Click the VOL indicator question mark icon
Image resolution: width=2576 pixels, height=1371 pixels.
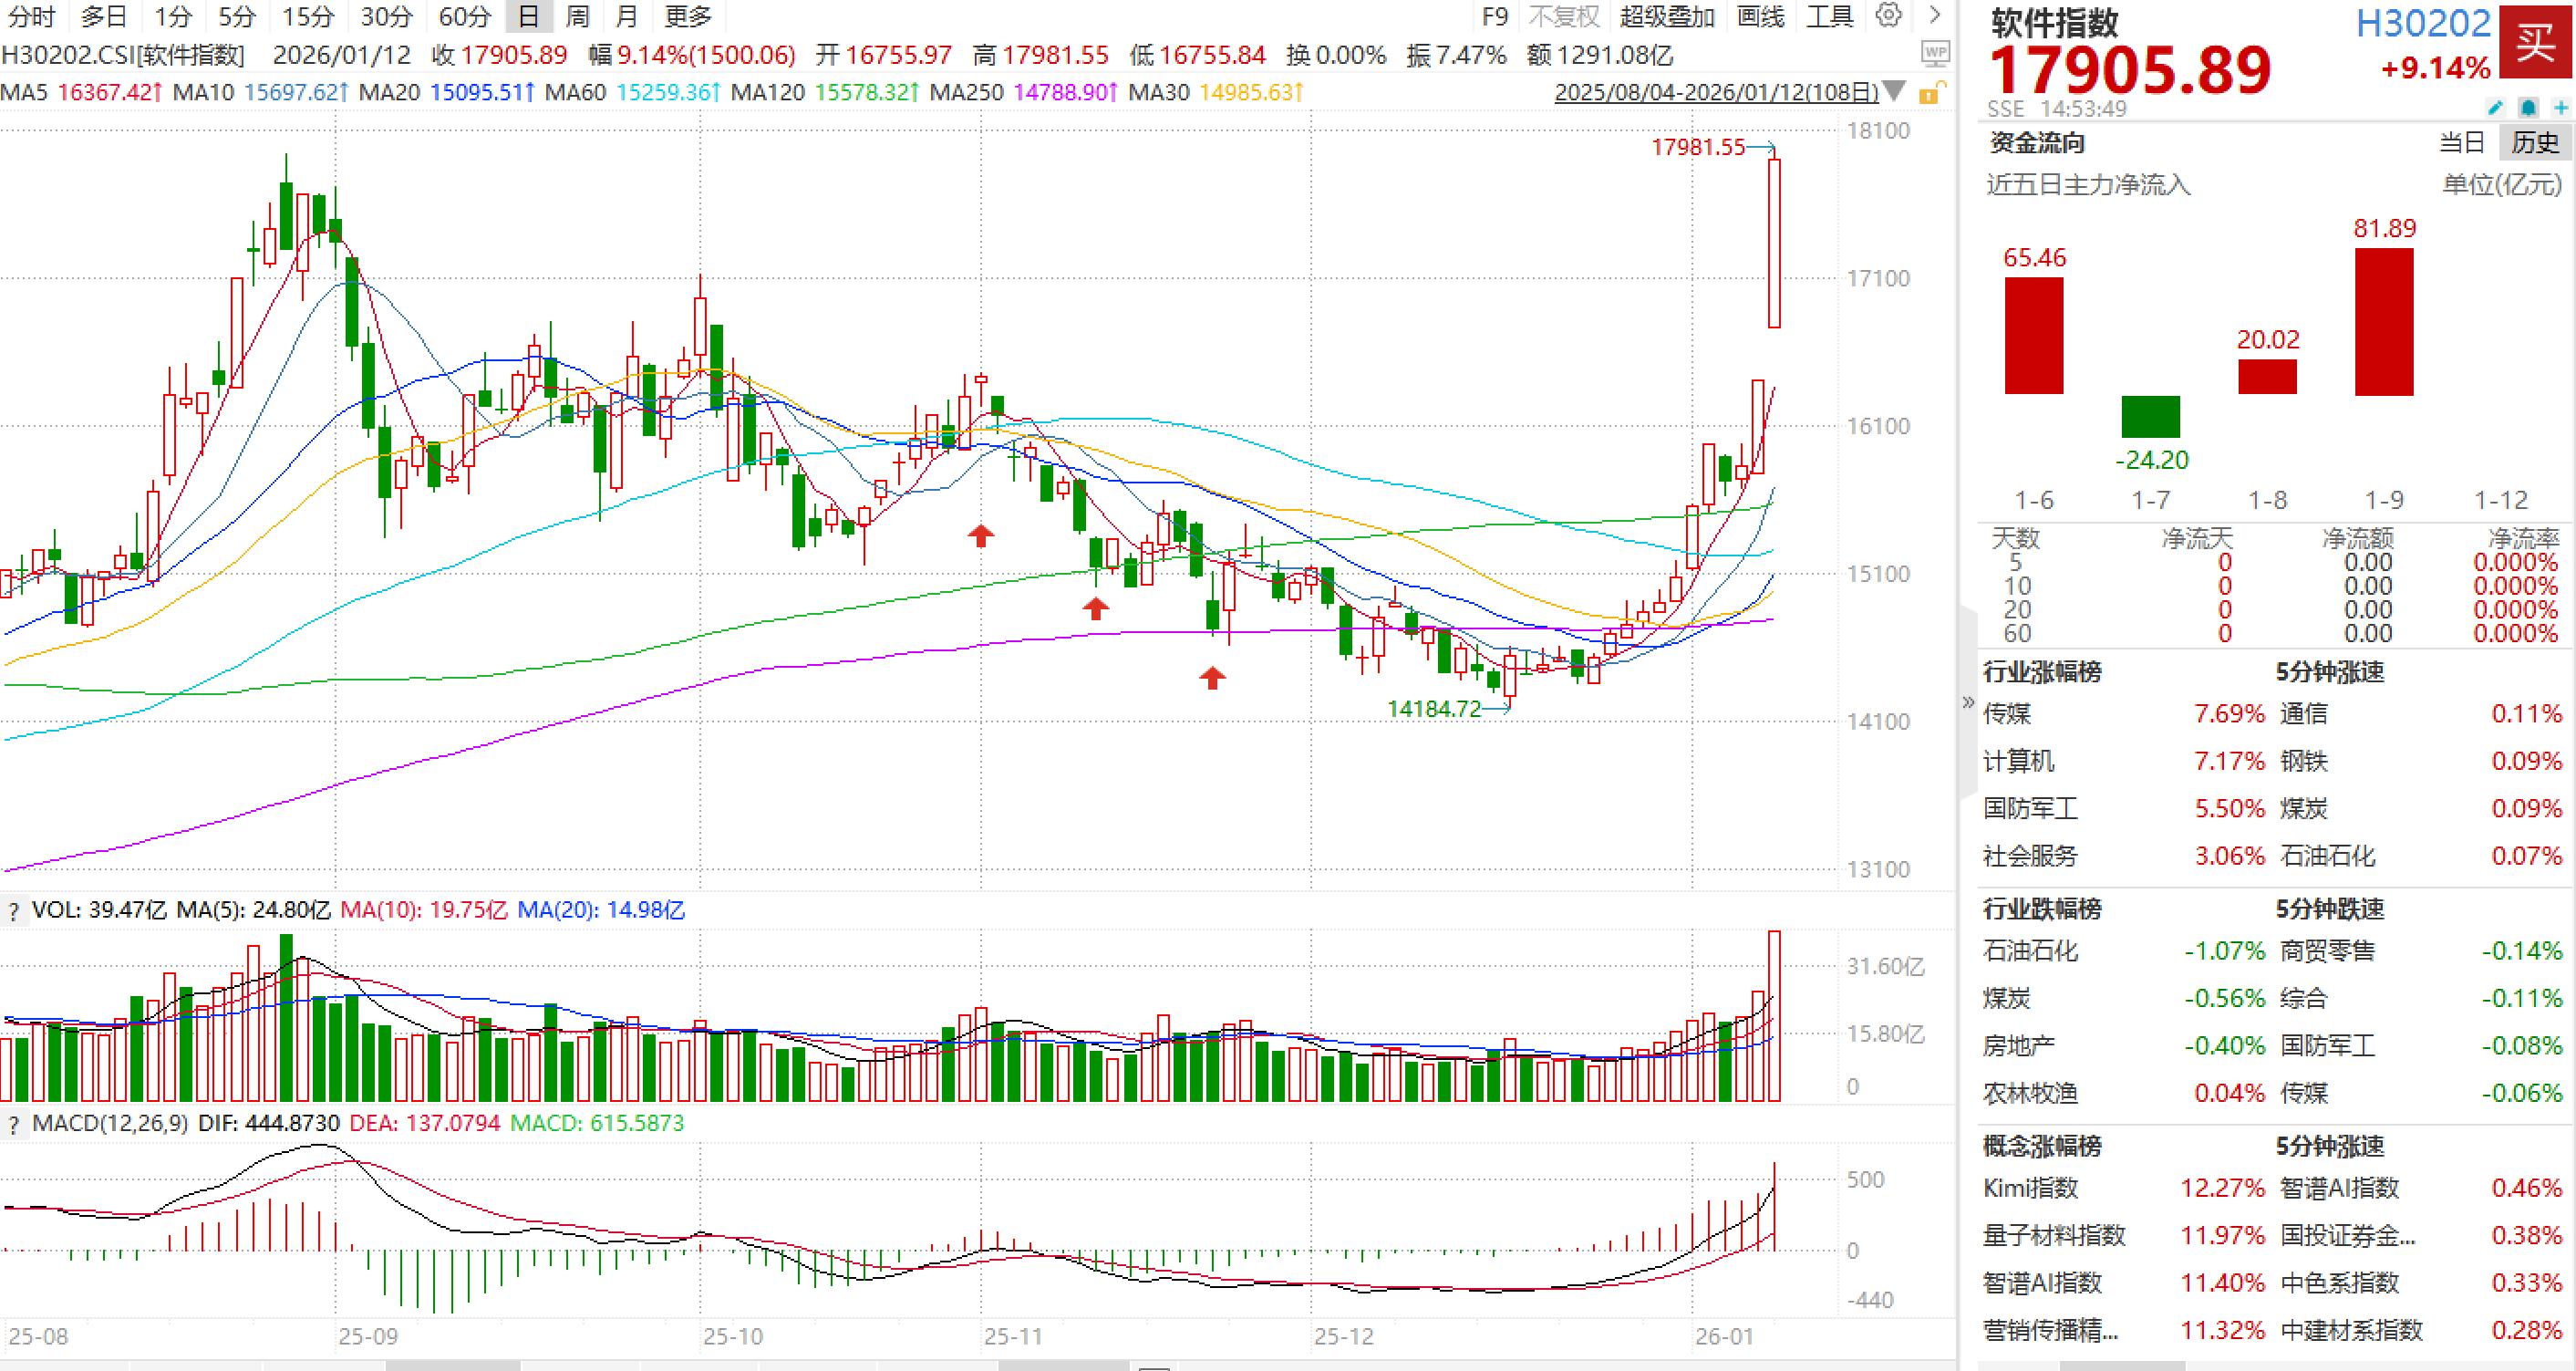point(13,911)
